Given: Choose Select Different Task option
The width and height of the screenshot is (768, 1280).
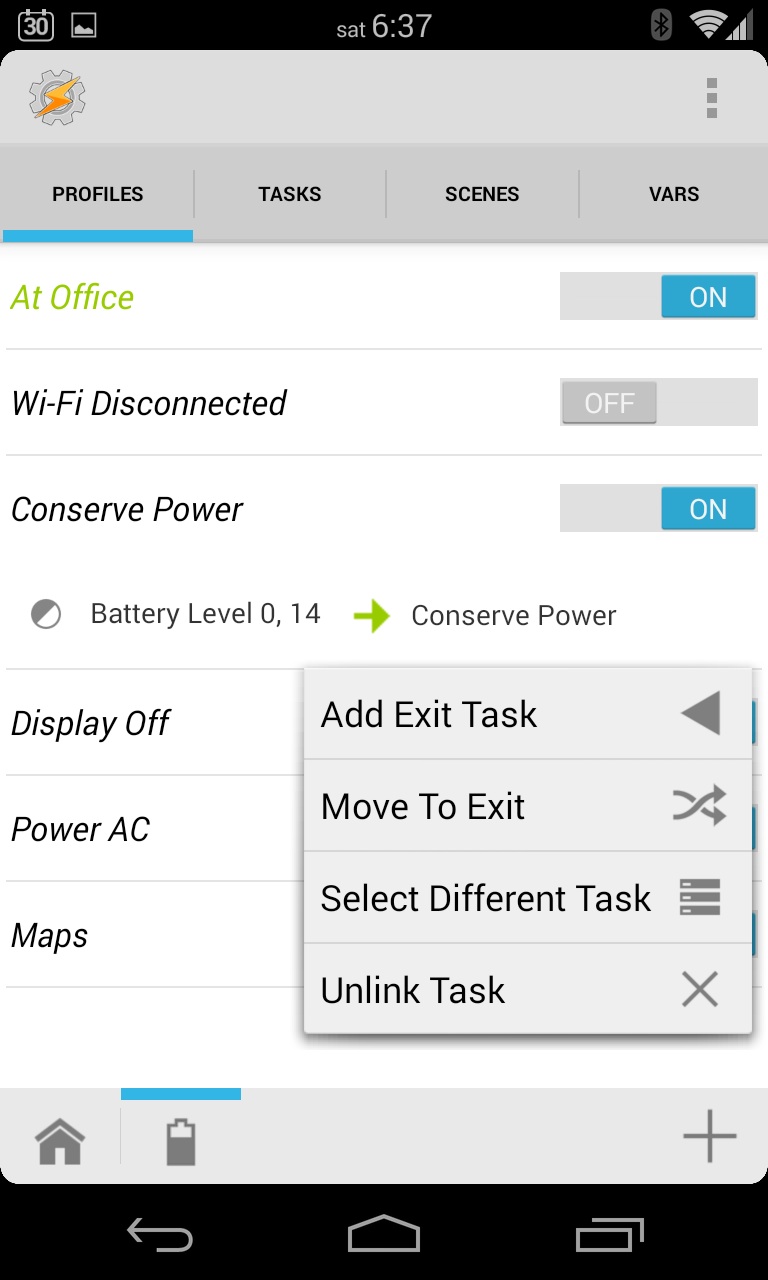Looking at the screenshot, I should click(x=528, y=898).
